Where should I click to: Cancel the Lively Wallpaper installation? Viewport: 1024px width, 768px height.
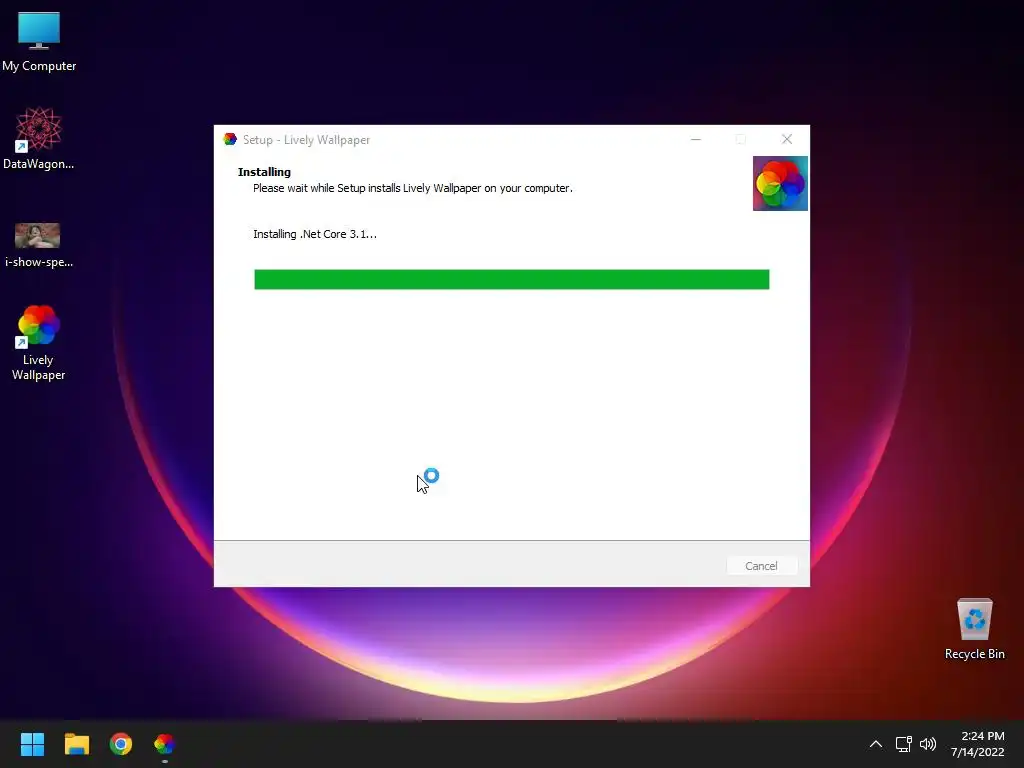(x=761, y=566)
